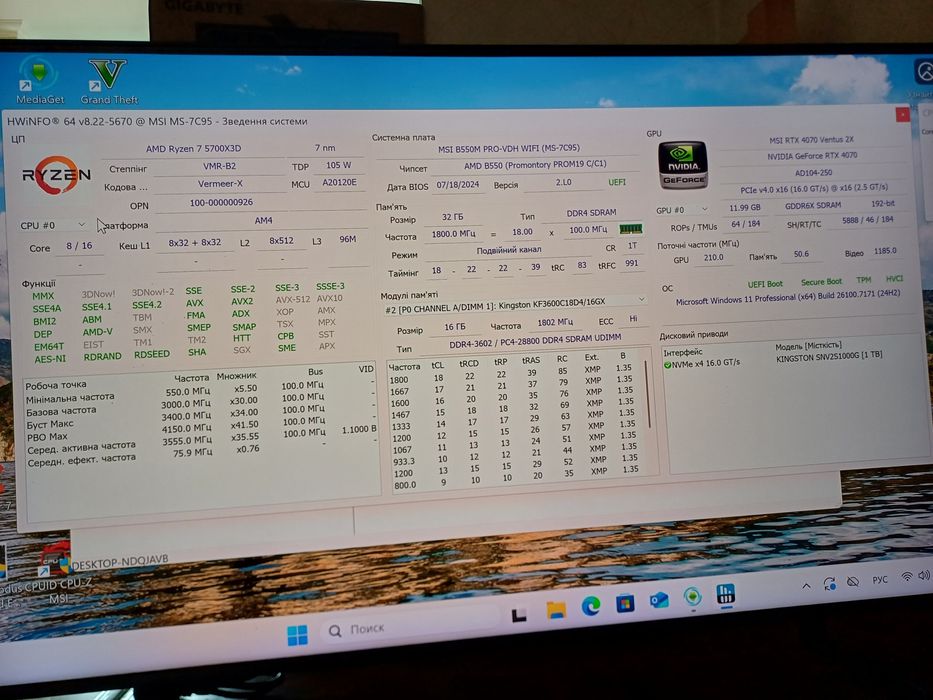Click the 1667 row in the timings table
This screenshot has width=933, height=700.
tap(512, 388)
